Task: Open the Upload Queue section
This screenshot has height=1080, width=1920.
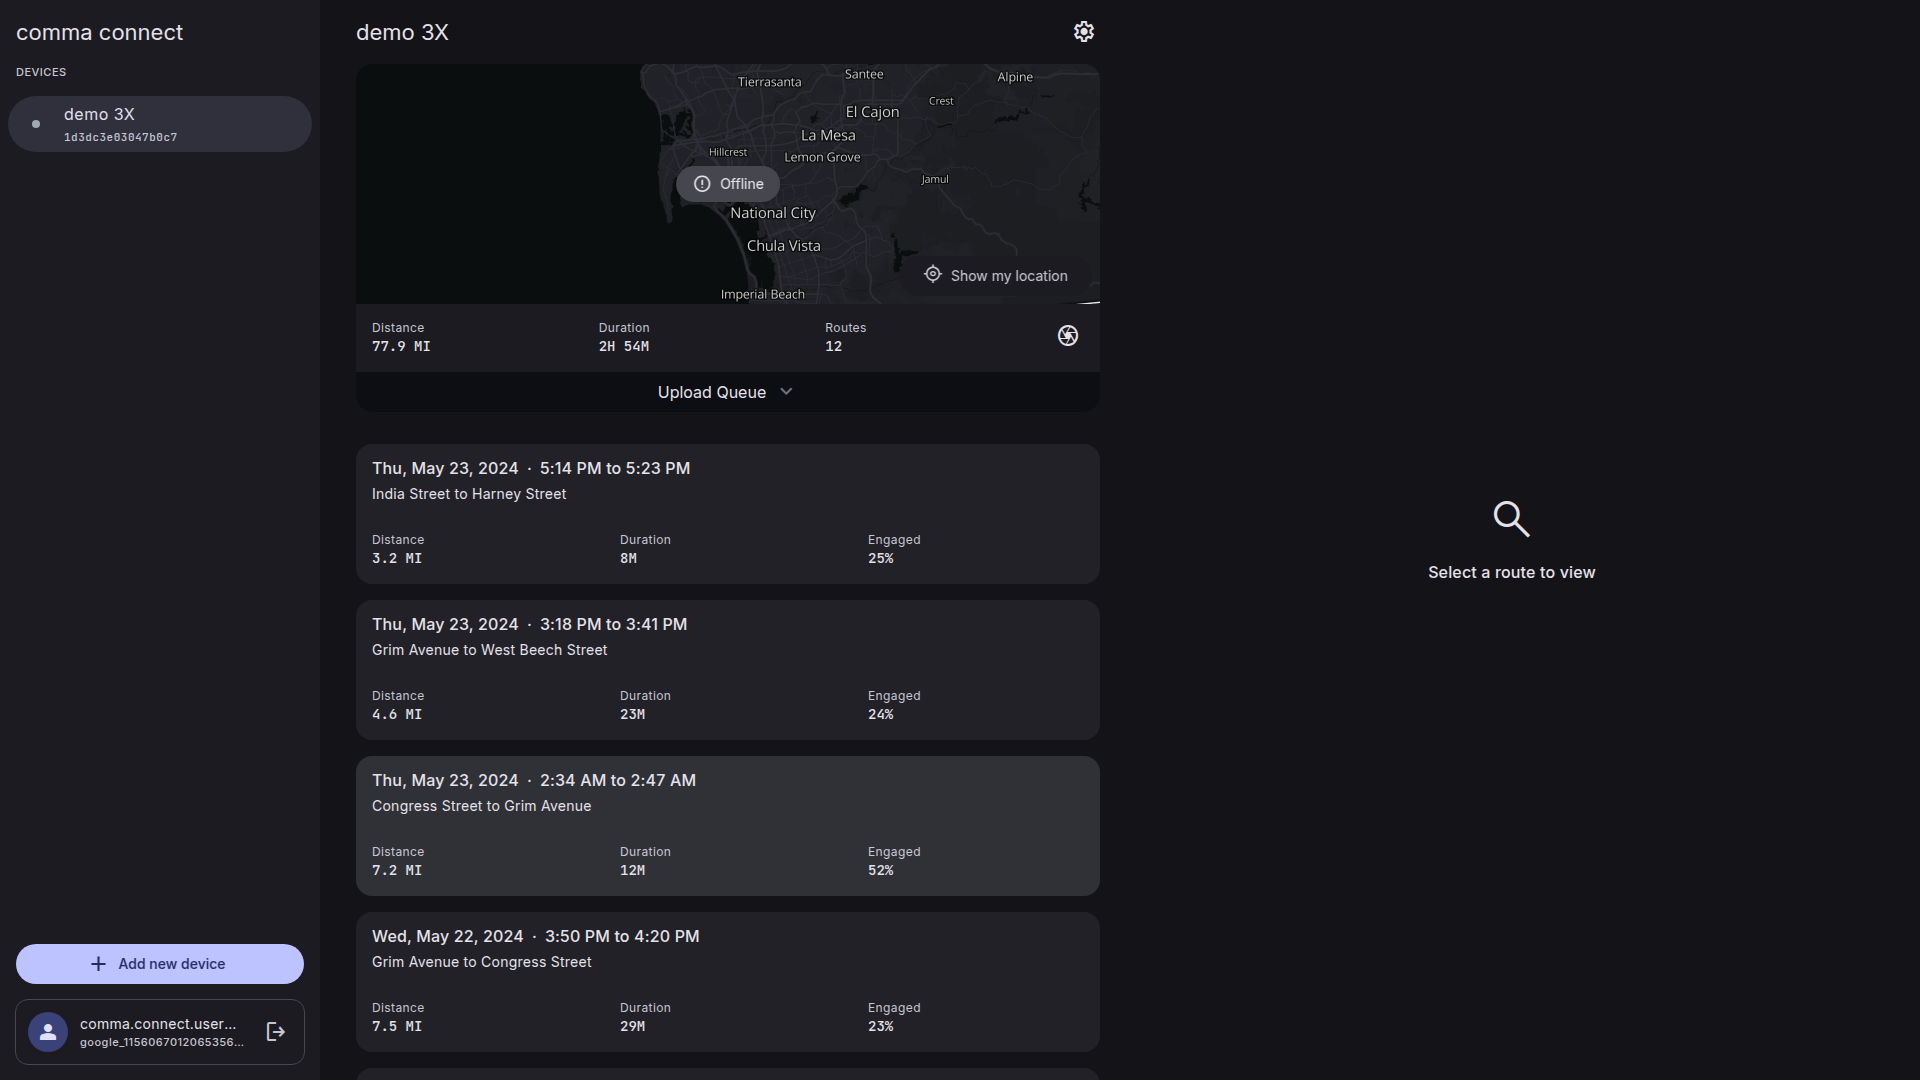Action: (x=728, y=392)
